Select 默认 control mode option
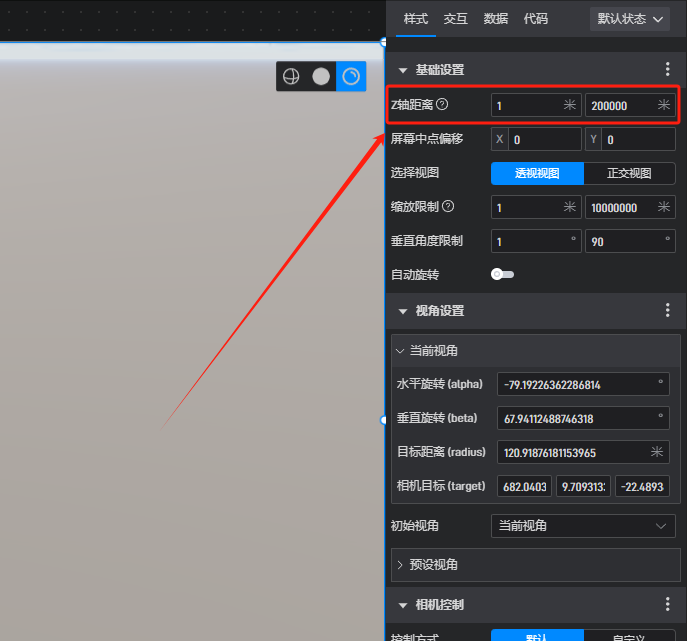Viewport: 687px width, 641px height. pyautogui.click(x=537, y=636)
